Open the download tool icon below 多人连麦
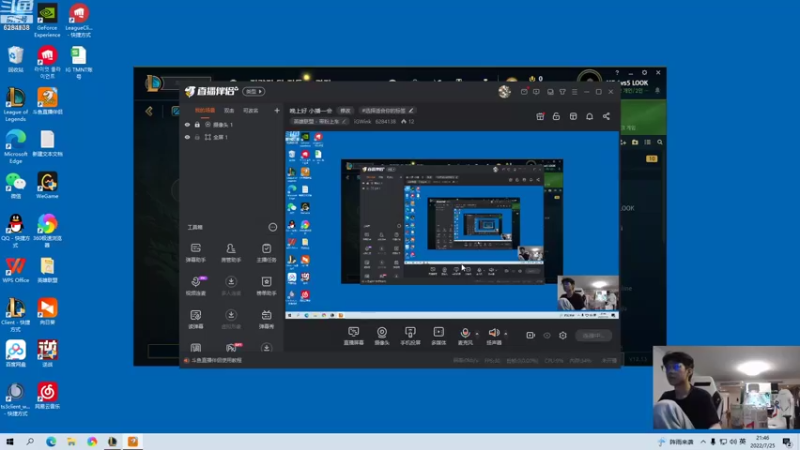Screen dimensions: 800x450 click(x=231, y=319)
